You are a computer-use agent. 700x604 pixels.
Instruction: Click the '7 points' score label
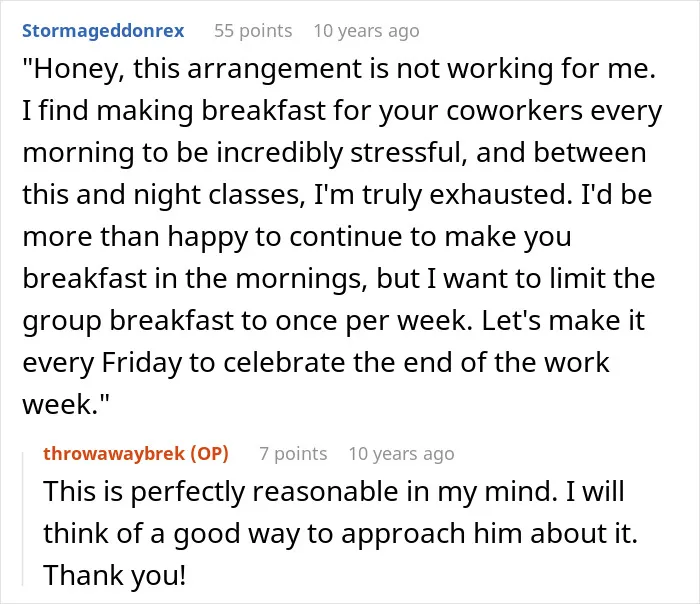pos(293,454)
